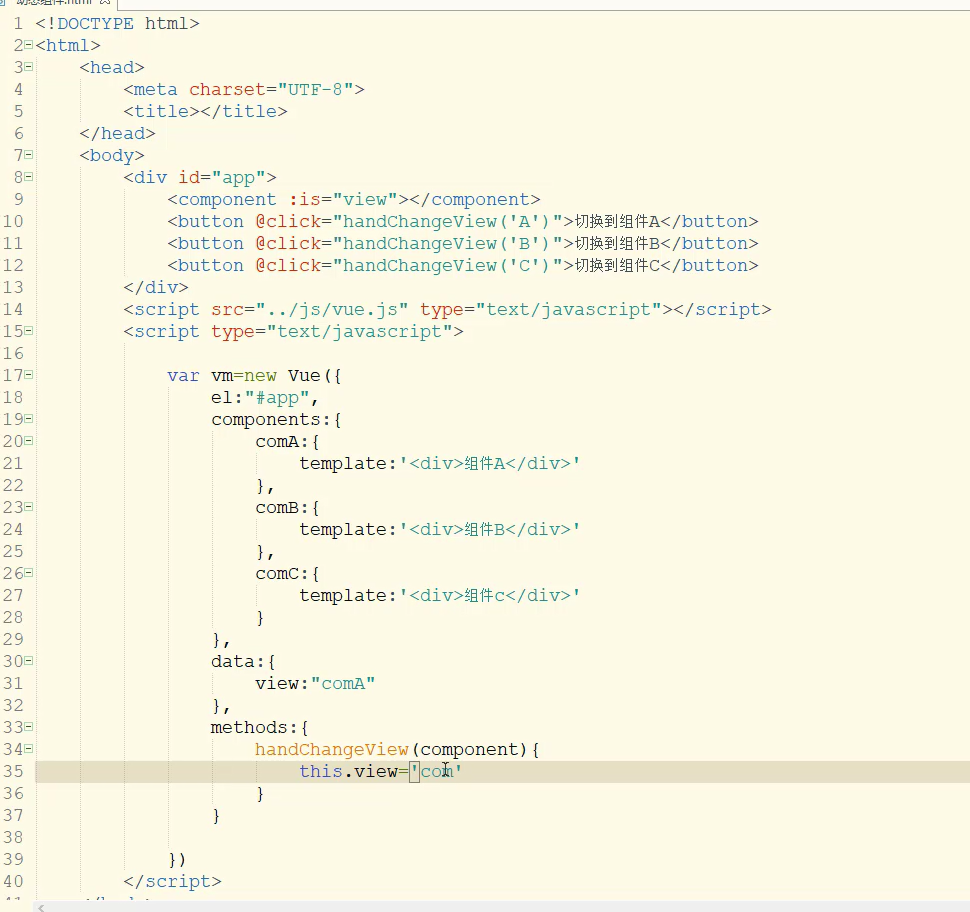Click the var keyword on line 17
The image size is (970, 912).
pyautogui.click(x=183, y=376)
